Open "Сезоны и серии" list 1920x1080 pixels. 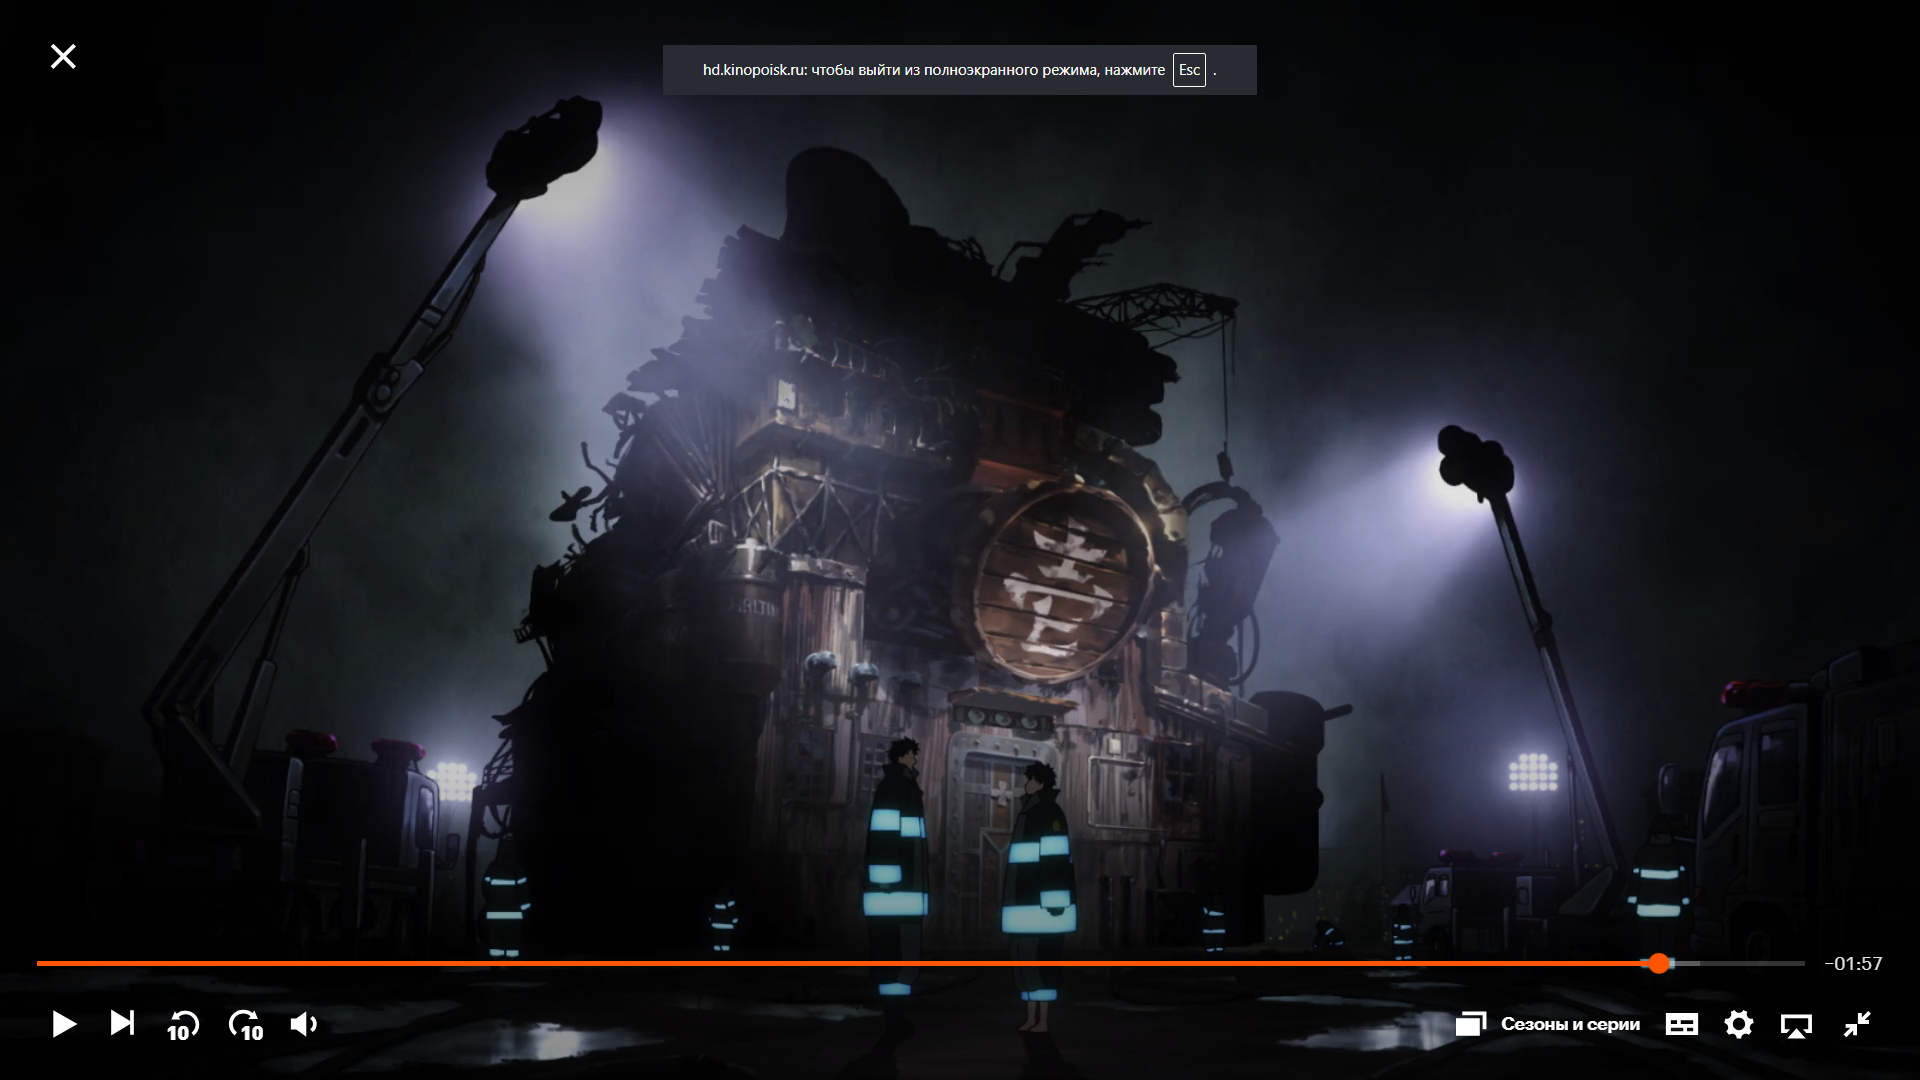[x=1570, y=1024]
